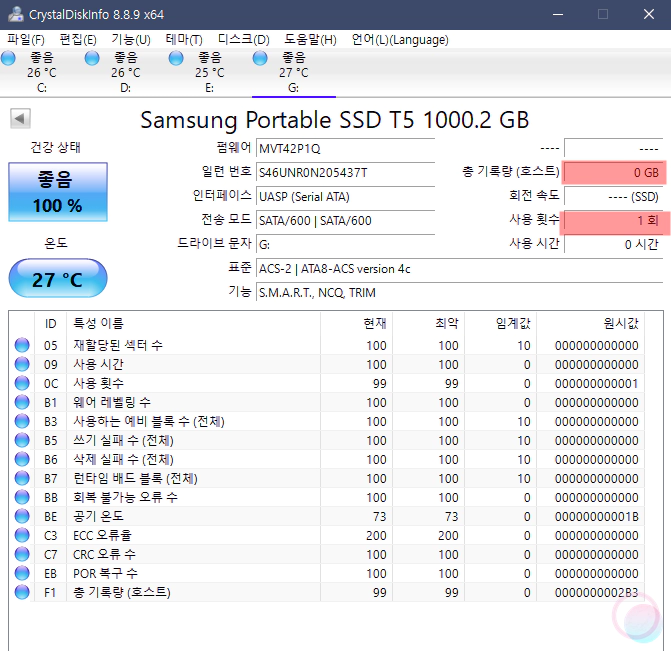The width and height of the screenshot is (671, 651).
Task: Select drive C: disk tab
Action: click(x=42, y=73)
